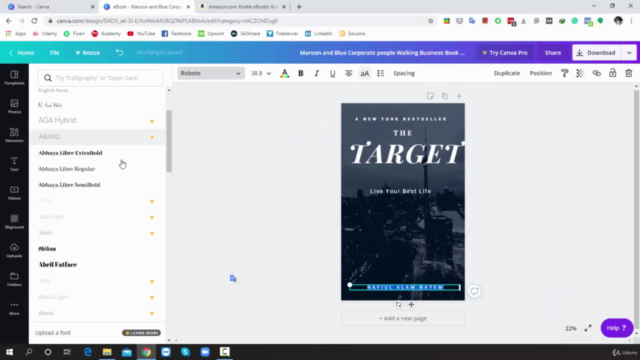Select the Abril Fatface font
The image size is (640, 360).
click(x=97, y=264)
